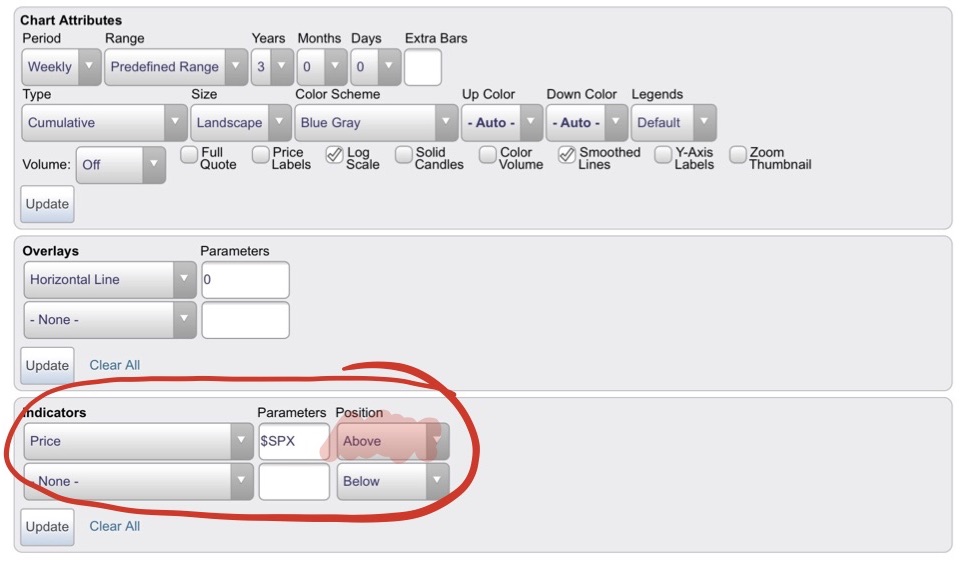
Task: Open the Horizontal Line overlay dropdown
Action: click(x=109, y=280)
